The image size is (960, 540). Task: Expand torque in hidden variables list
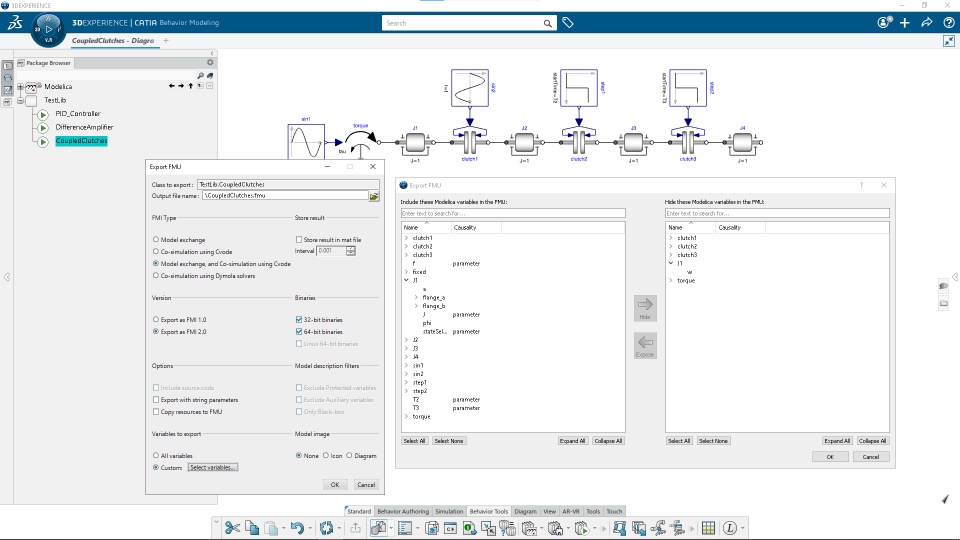pyautogui.click(x=670, y=280)
